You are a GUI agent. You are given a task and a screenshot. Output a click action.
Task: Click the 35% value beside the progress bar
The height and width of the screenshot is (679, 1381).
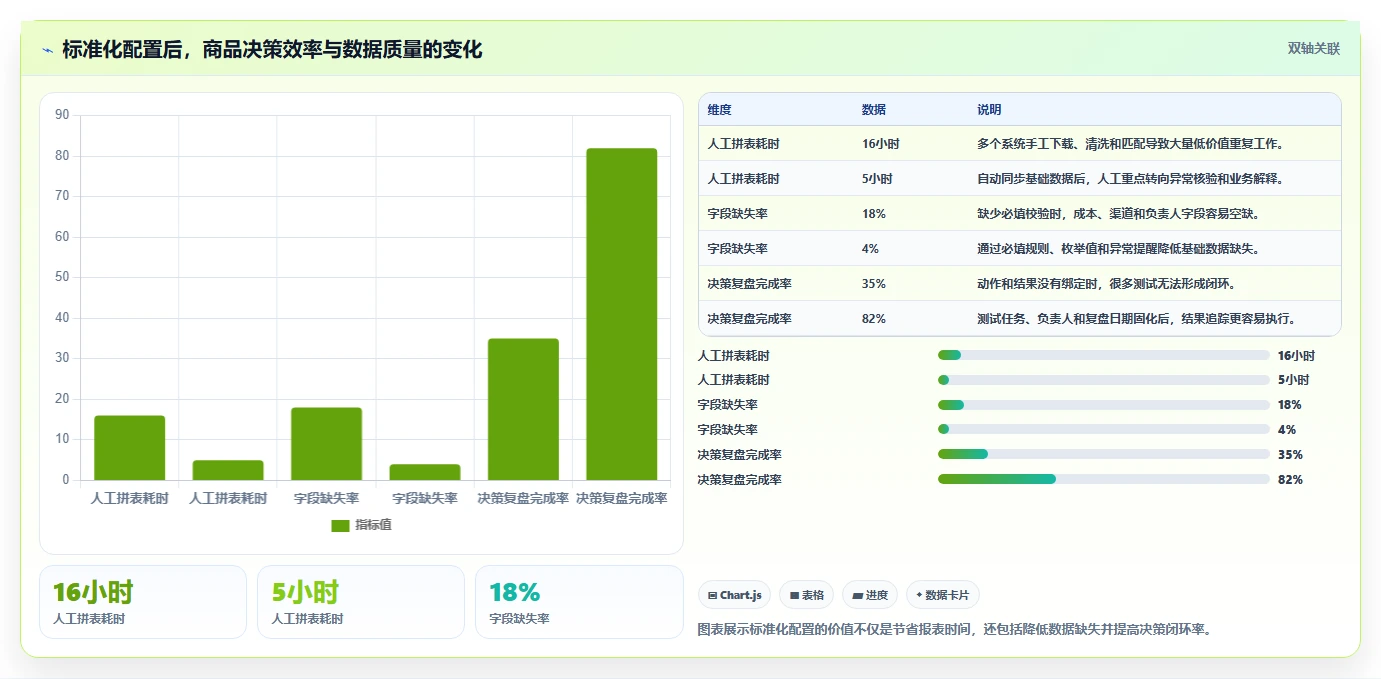click(x=1290, y=455)
